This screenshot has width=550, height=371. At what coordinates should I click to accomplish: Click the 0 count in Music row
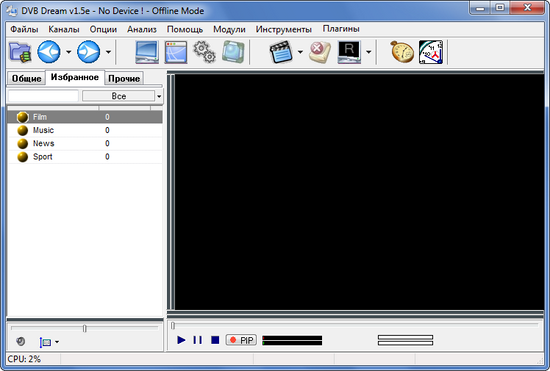(x=107, y=130)
